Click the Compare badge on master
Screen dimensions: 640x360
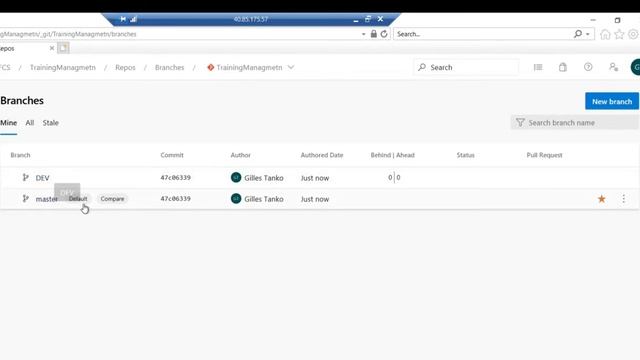coord(112,199)
